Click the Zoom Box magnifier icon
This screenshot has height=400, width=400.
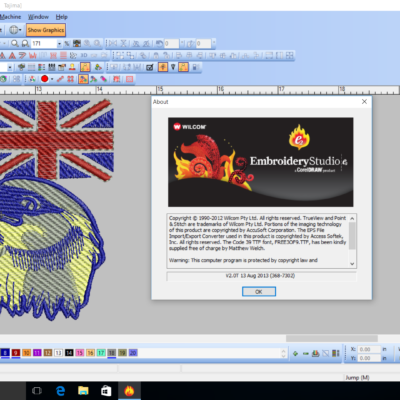(25, 43)
